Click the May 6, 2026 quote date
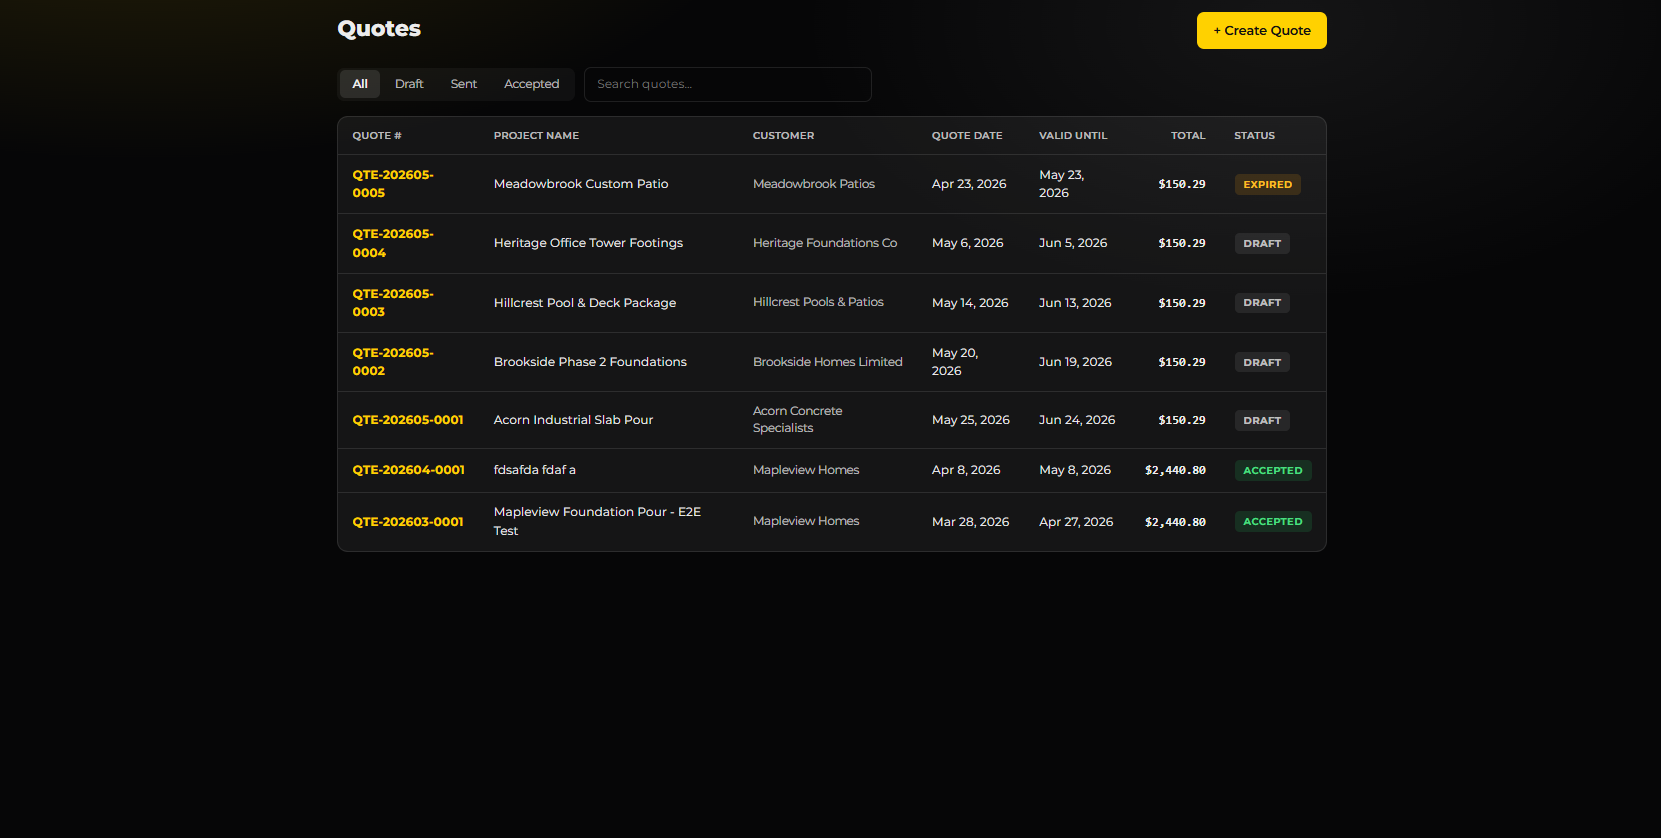Image resolution: width=1661 pixels, height=838 pixels. (x=968, y=243)
